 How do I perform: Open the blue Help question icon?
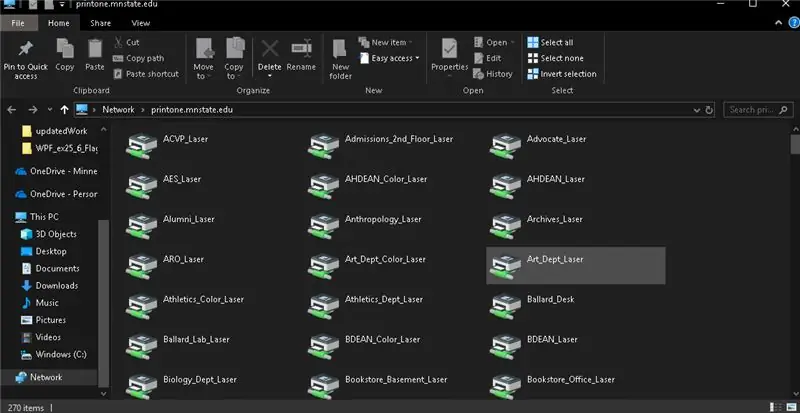794,23
